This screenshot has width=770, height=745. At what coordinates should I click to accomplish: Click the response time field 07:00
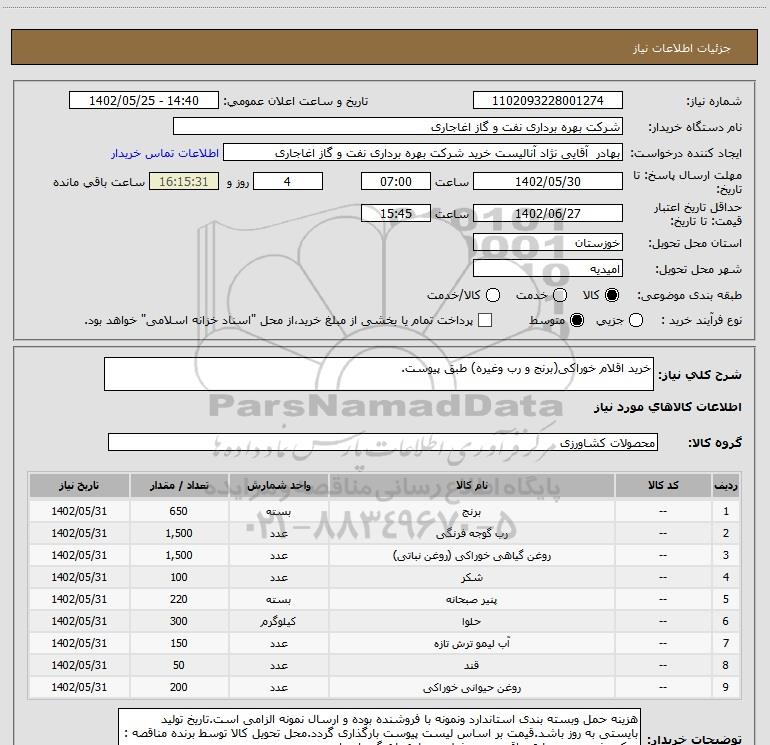point(396,181)
